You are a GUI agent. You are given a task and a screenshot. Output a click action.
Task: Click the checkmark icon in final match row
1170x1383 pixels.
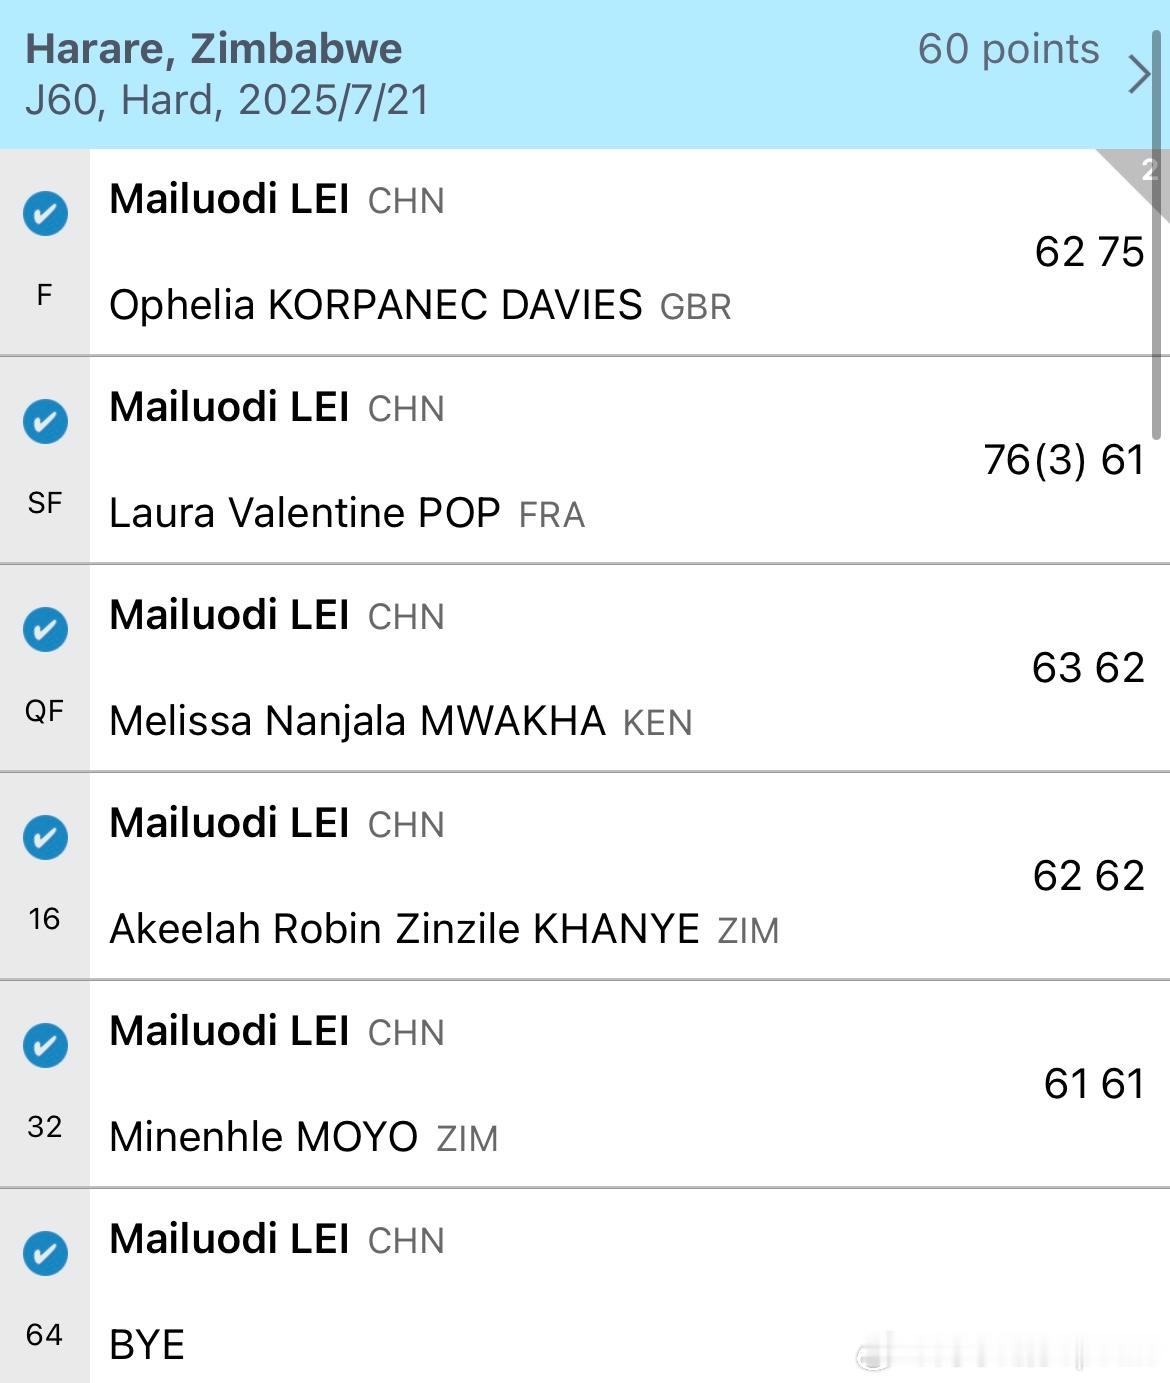click(45, 213)
